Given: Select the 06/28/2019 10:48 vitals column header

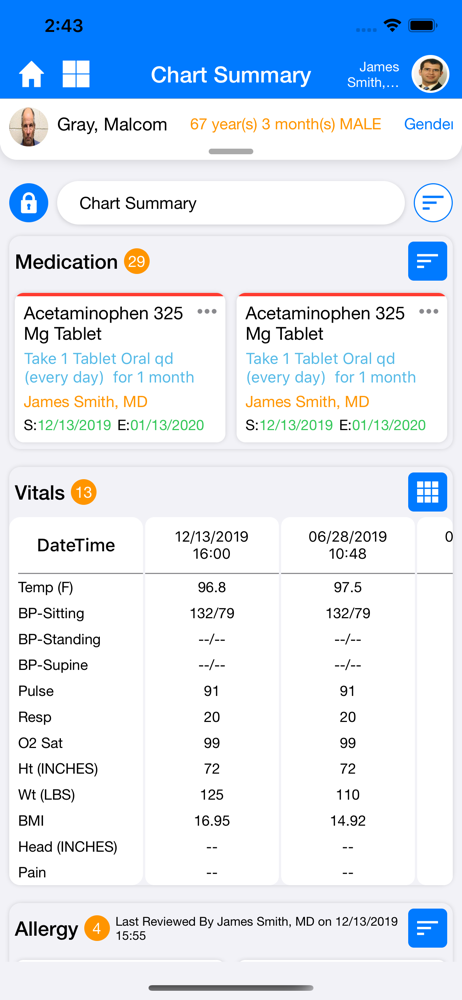Looking at the screenshot, I should (x=348, y=545).
